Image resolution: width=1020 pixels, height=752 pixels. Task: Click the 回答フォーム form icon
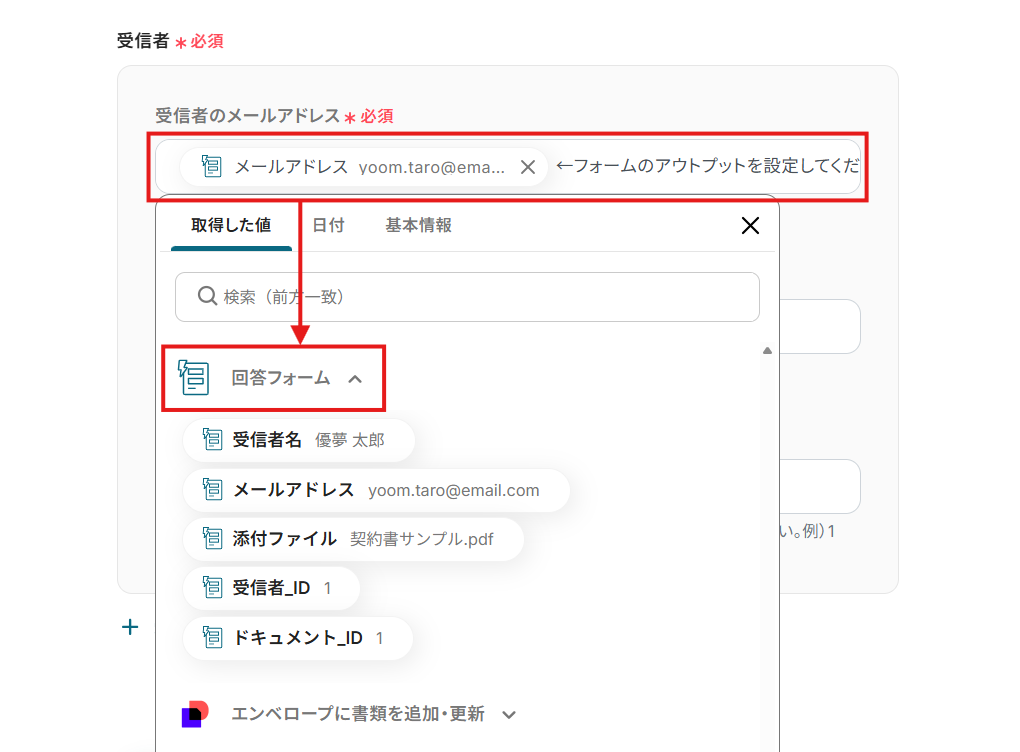193,377
